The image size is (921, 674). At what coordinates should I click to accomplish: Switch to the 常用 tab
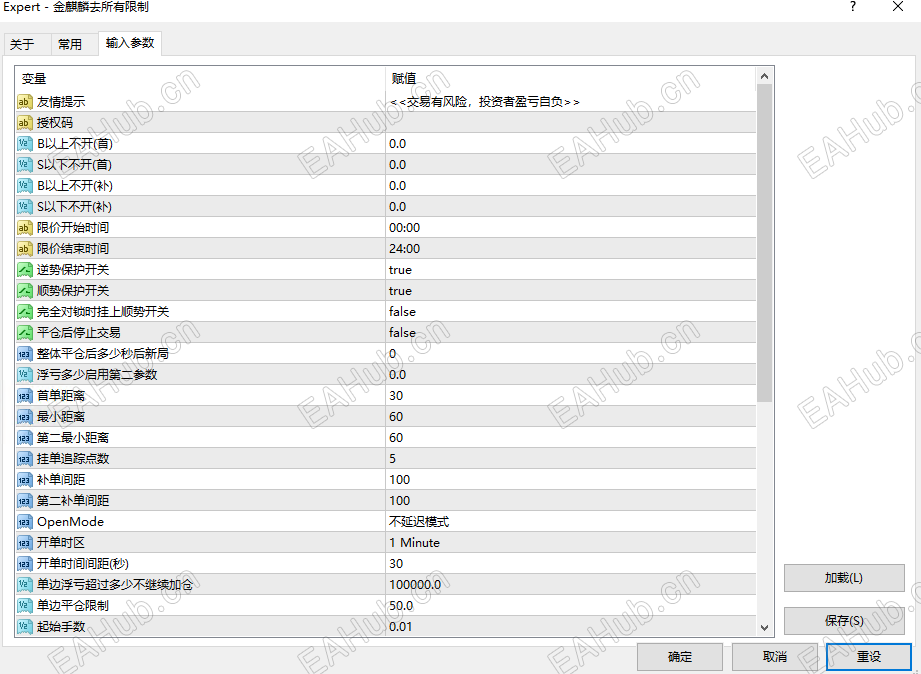[x=72, y=43]
